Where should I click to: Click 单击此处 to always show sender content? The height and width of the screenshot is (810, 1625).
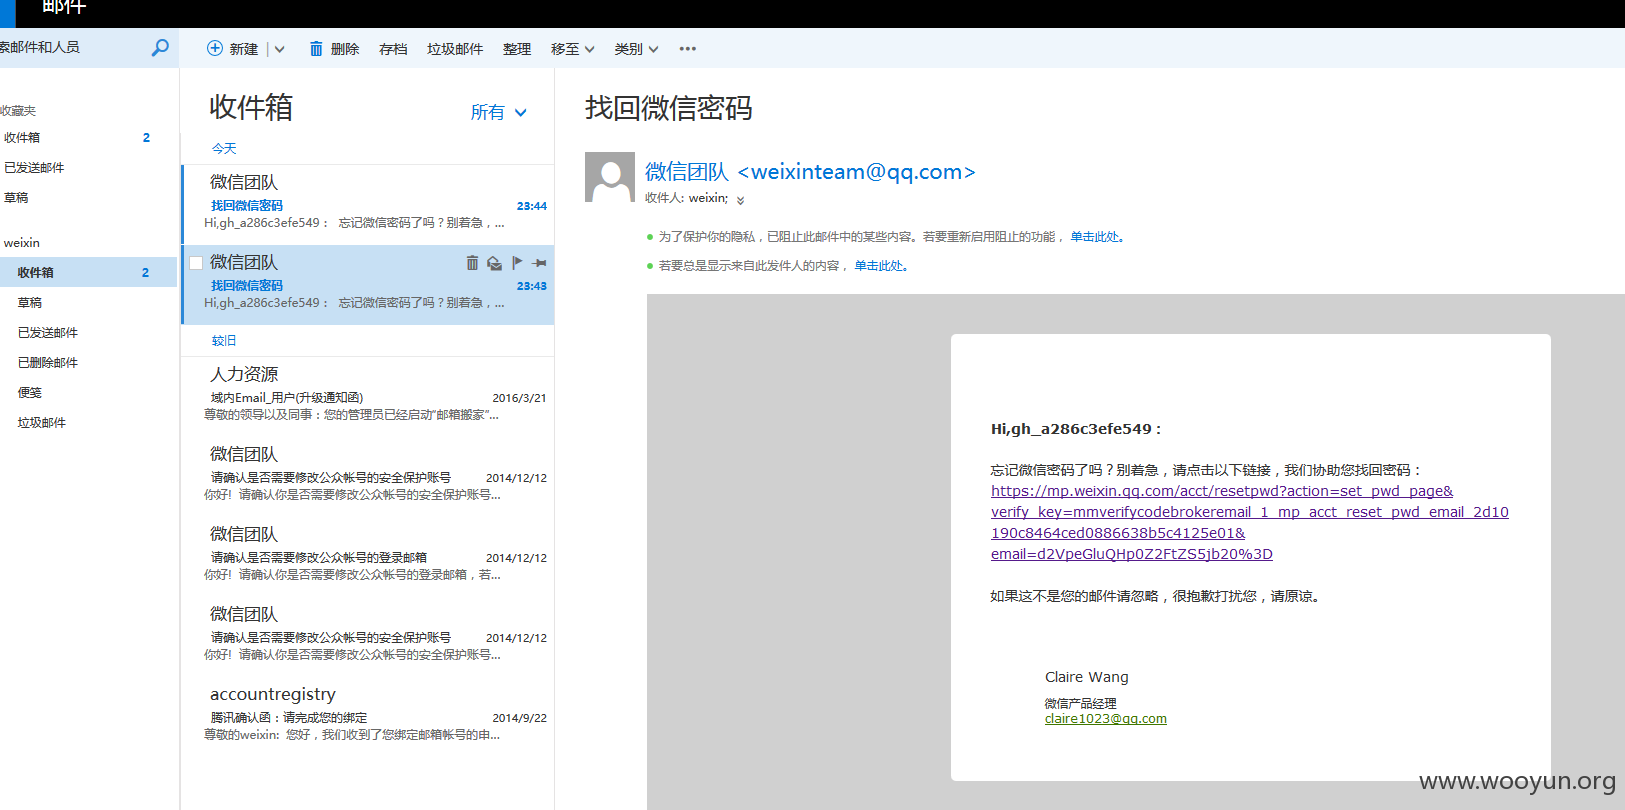coord(880,266)
